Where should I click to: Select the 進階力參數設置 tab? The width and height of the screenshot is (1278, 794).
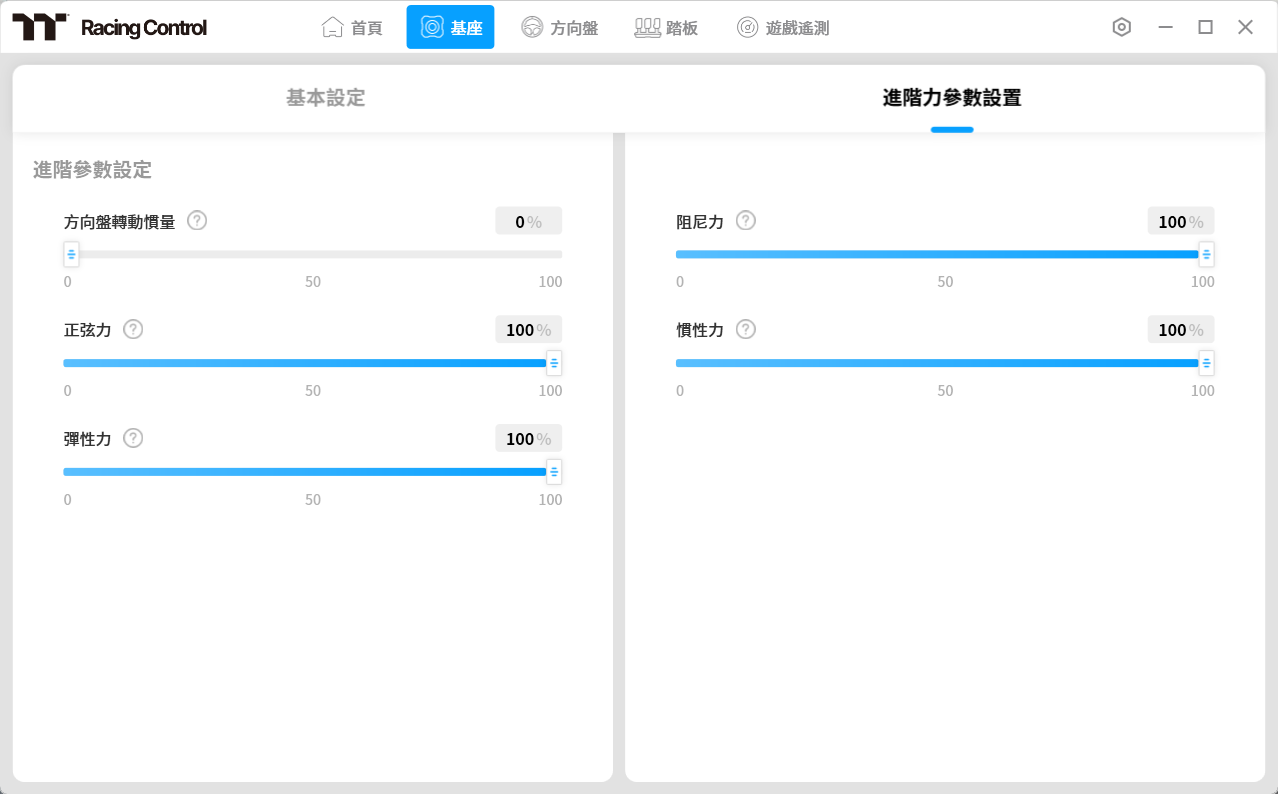(x=951, y=98)
